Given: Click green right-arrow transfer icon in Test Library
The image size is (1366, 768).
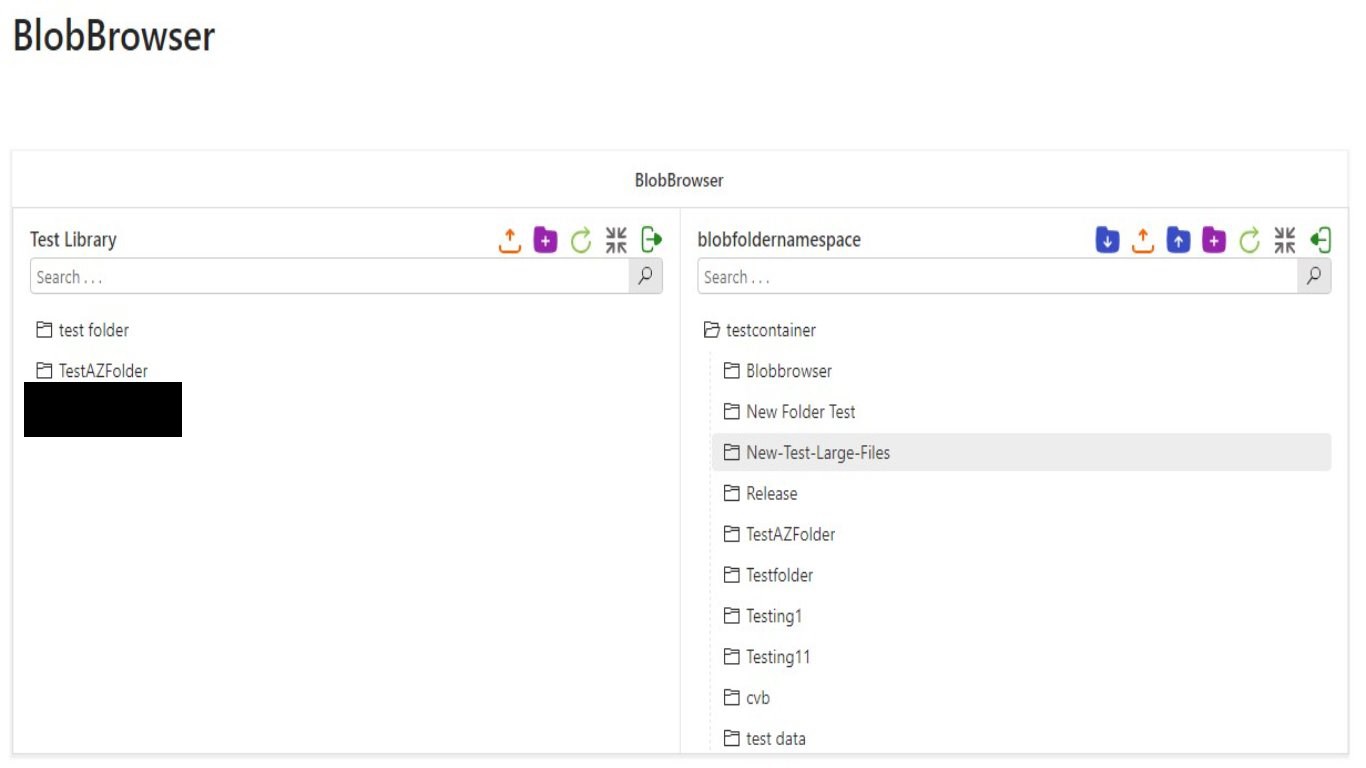Looking at the screenshot, I should tap(651, 240).
